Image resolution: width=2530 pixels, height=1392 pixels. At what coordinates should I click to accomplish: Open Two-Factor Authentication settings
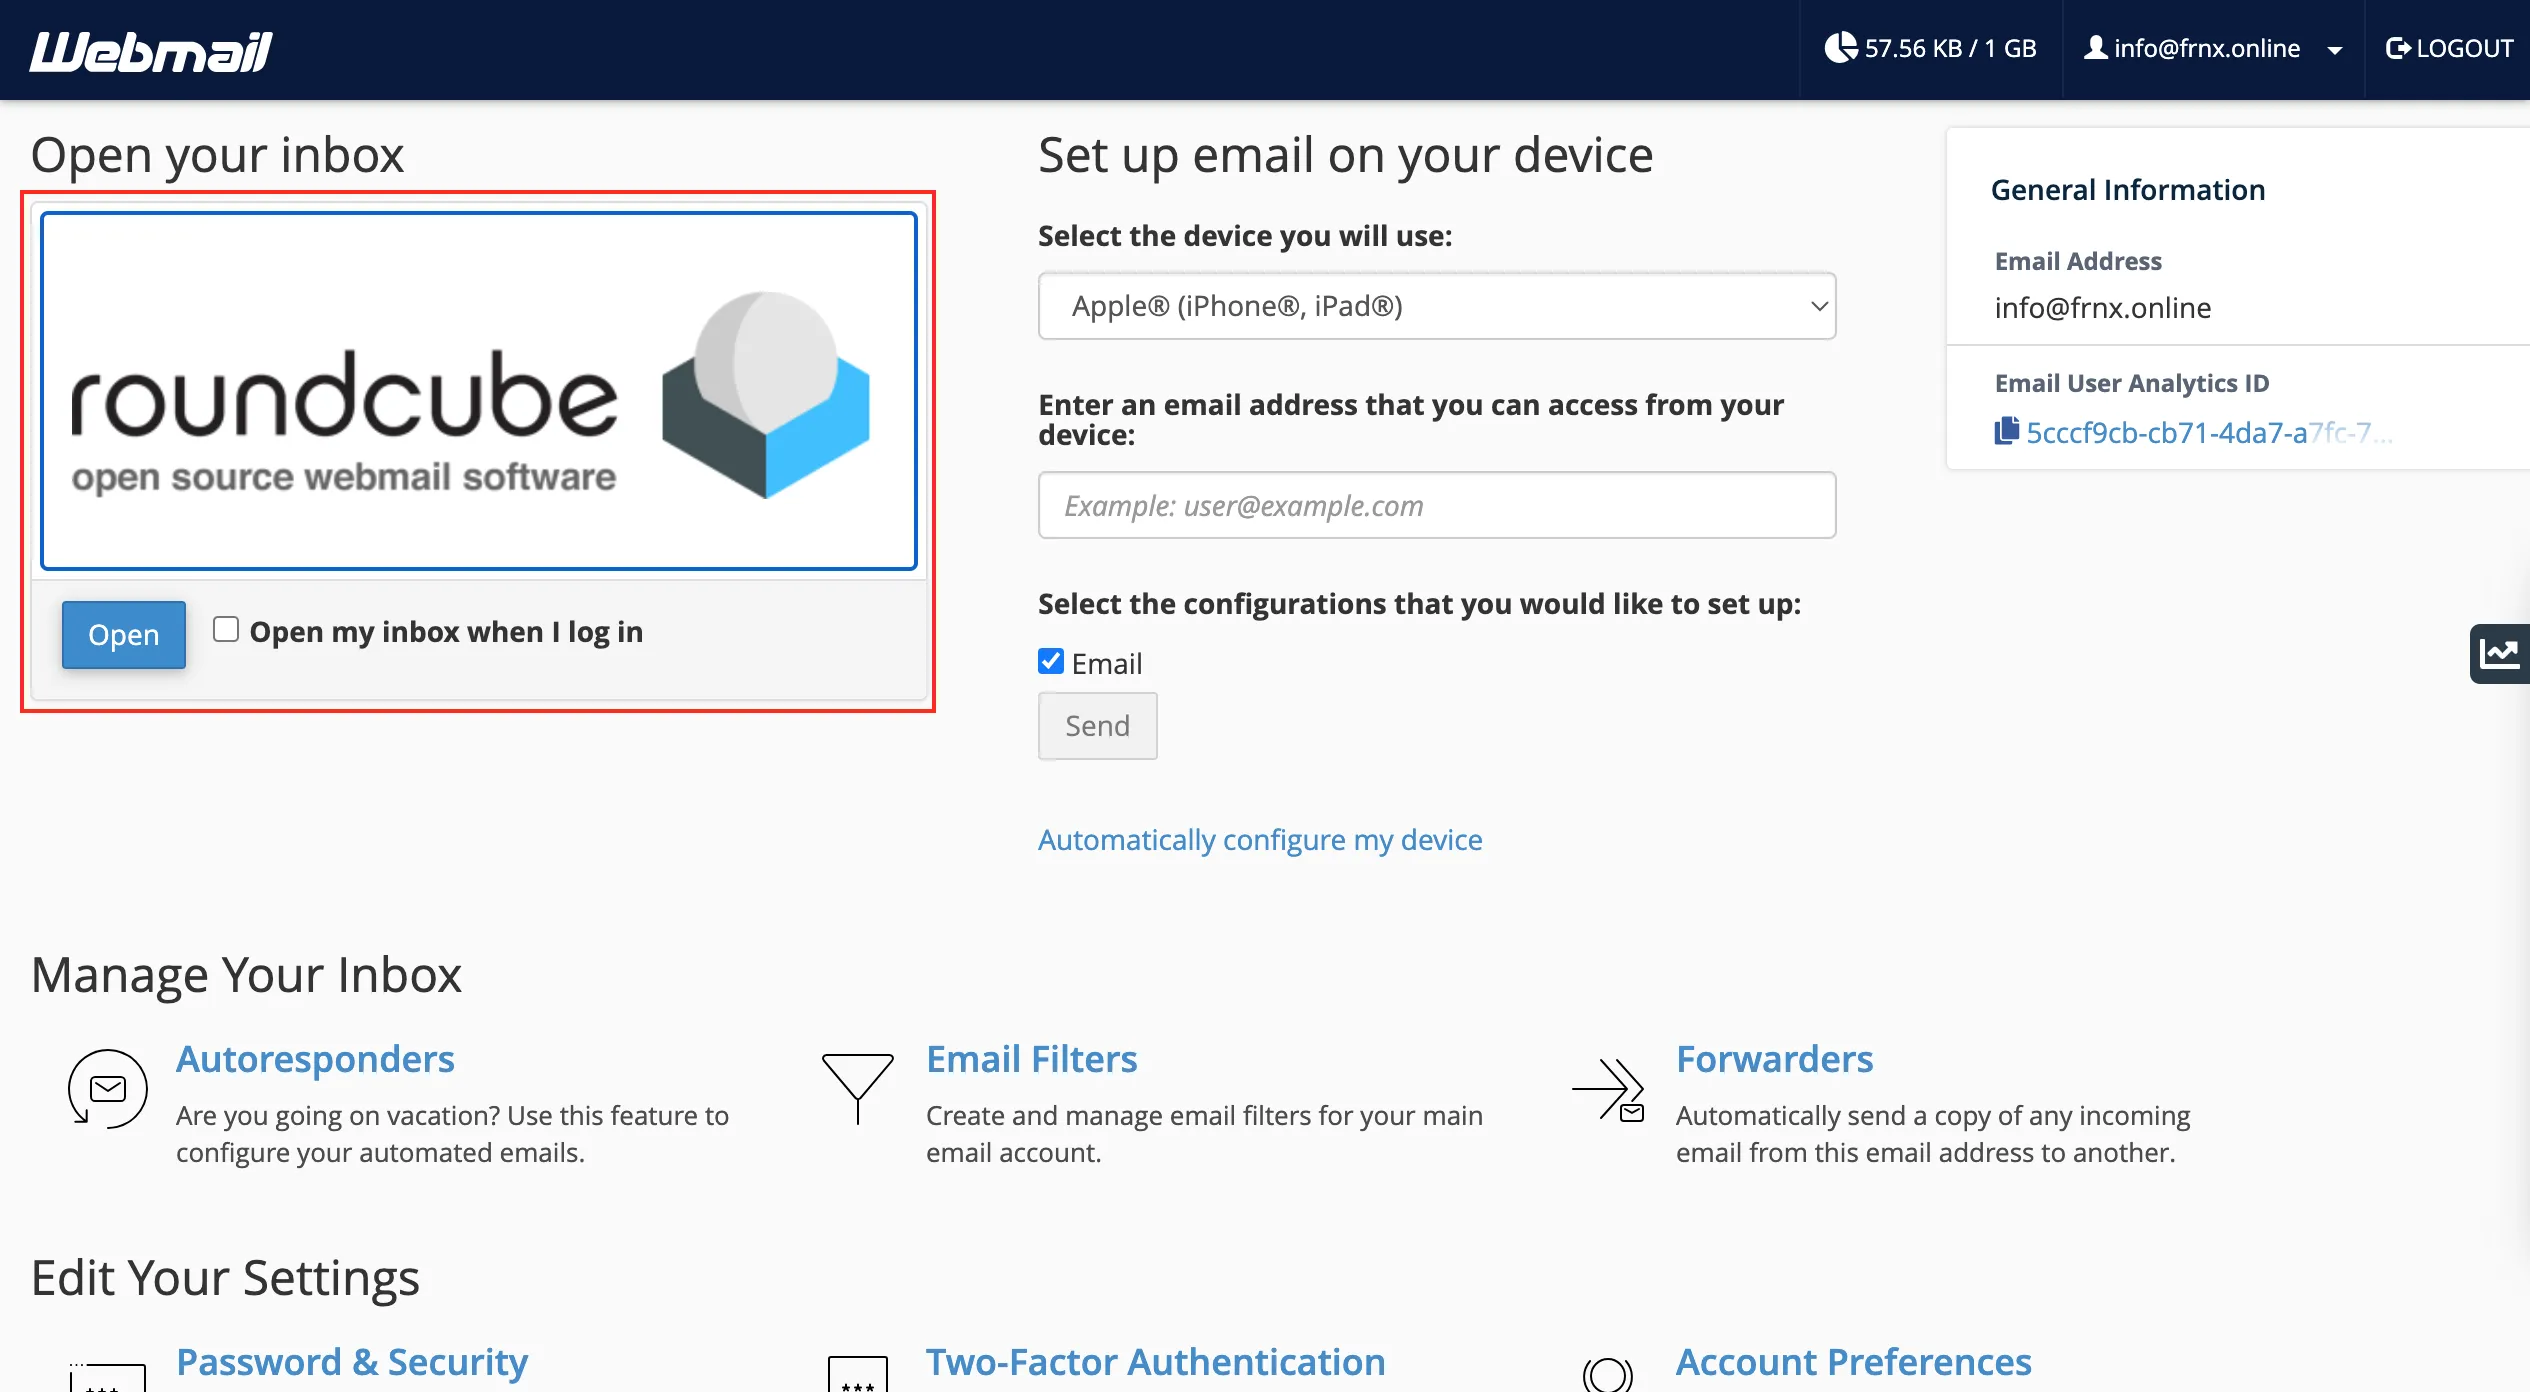point(1156,1362)
